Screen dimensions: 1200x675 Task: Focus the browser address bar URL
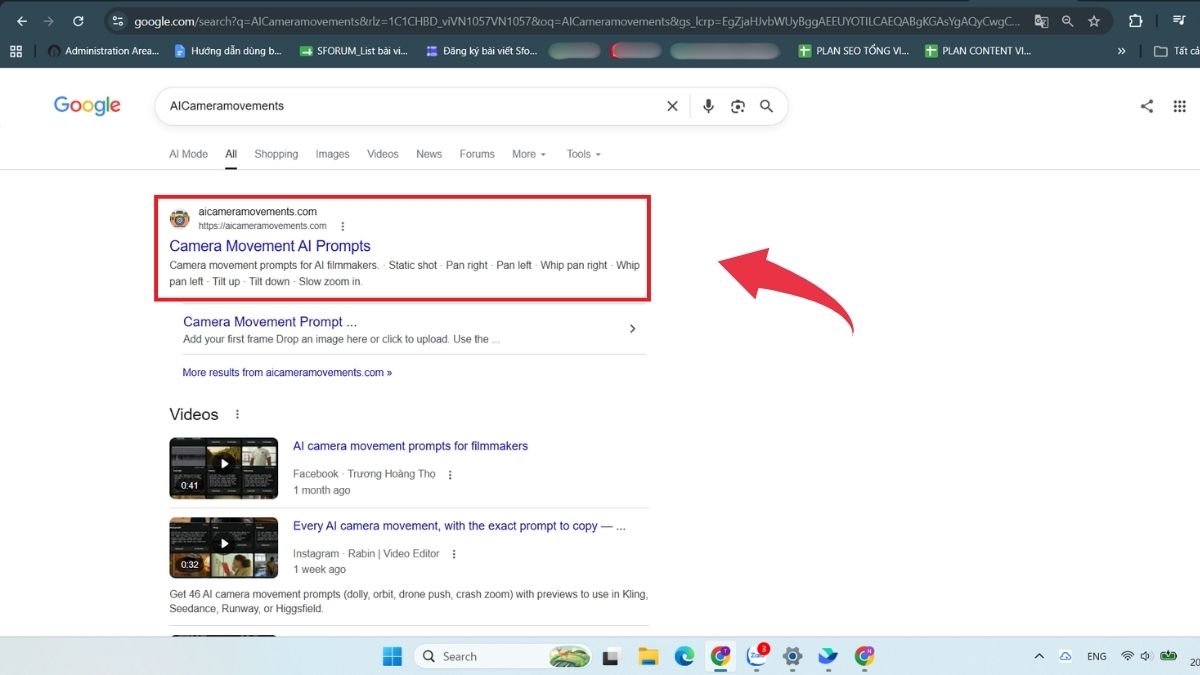(575, 21)
